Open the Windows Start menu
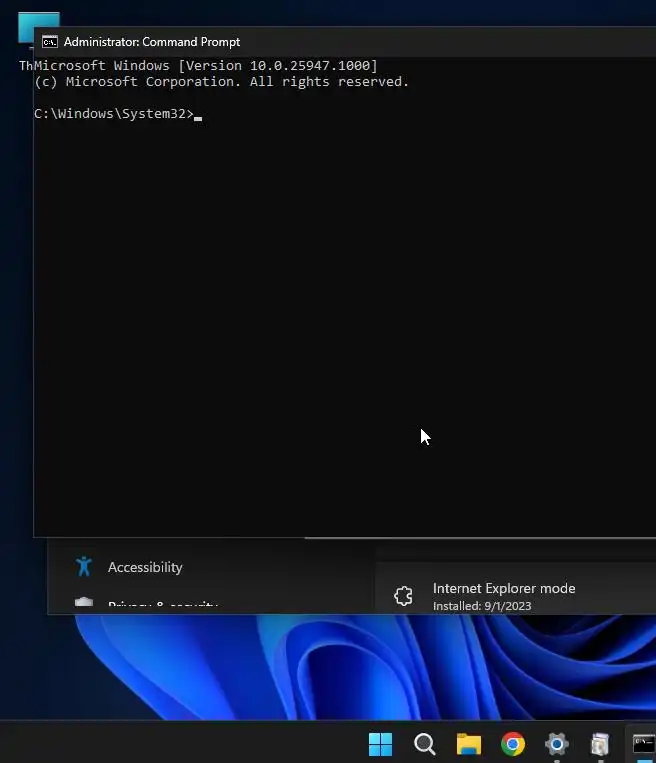 (381, 744)
